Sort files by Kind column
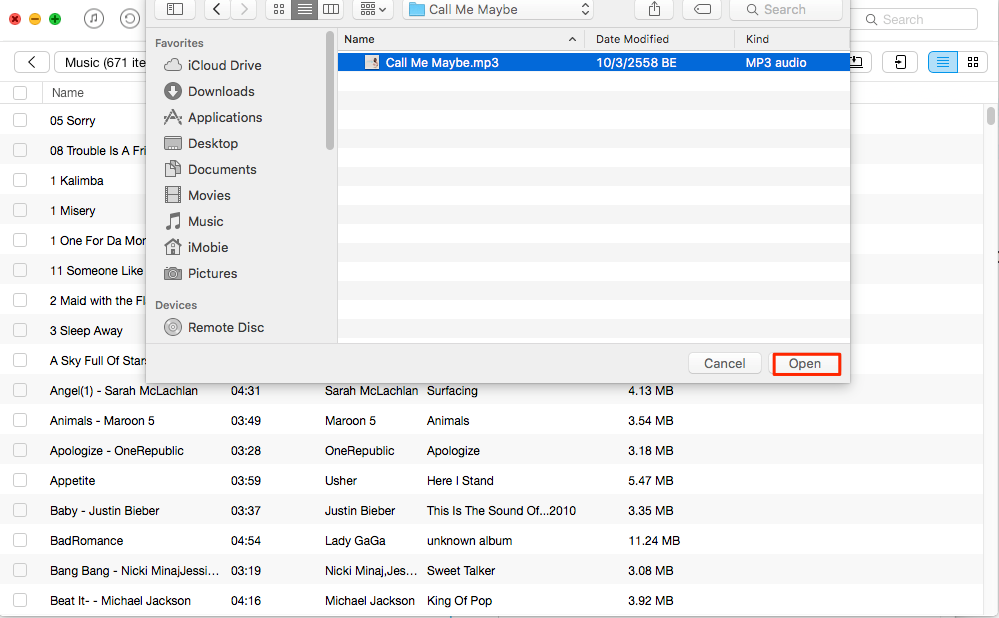The width and height of the screenshot is (999, 618). [792, 39]
